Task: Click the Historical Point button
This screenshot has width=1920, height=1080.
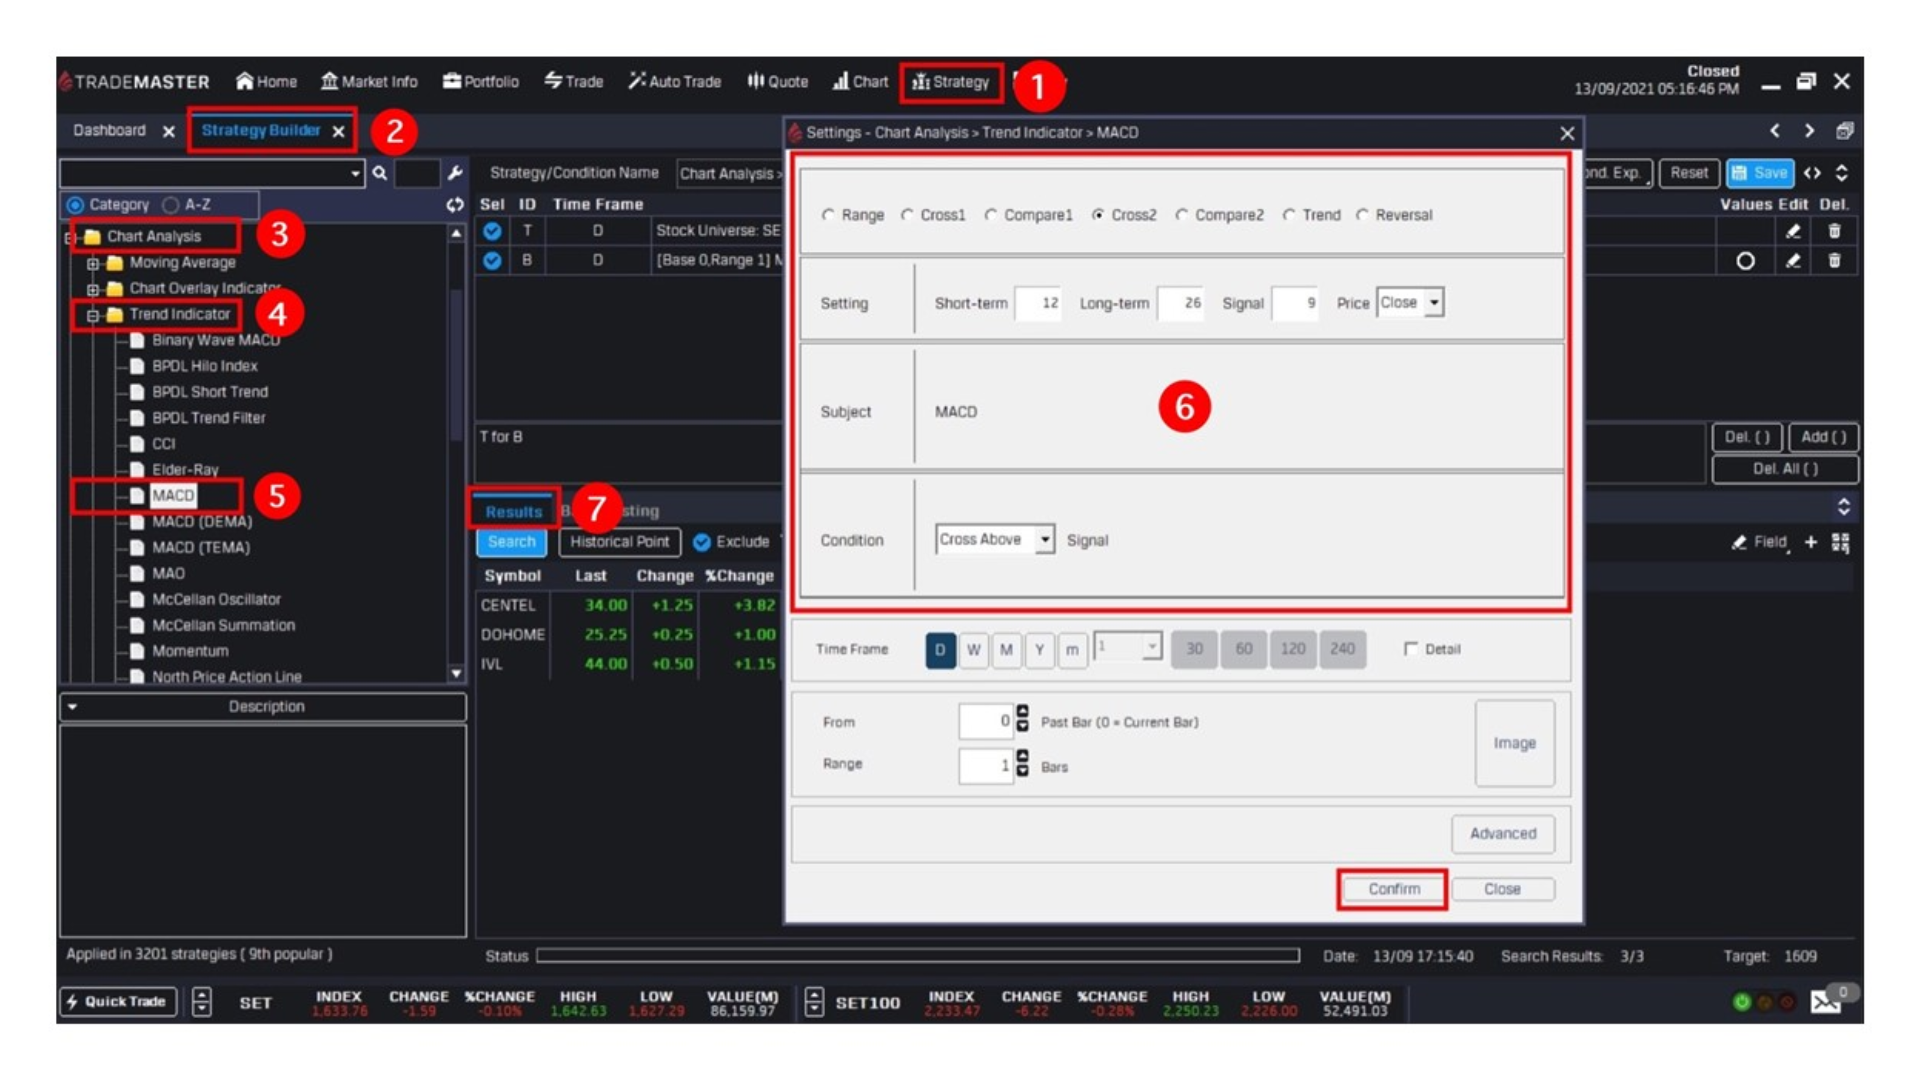Action: point(620,542)
